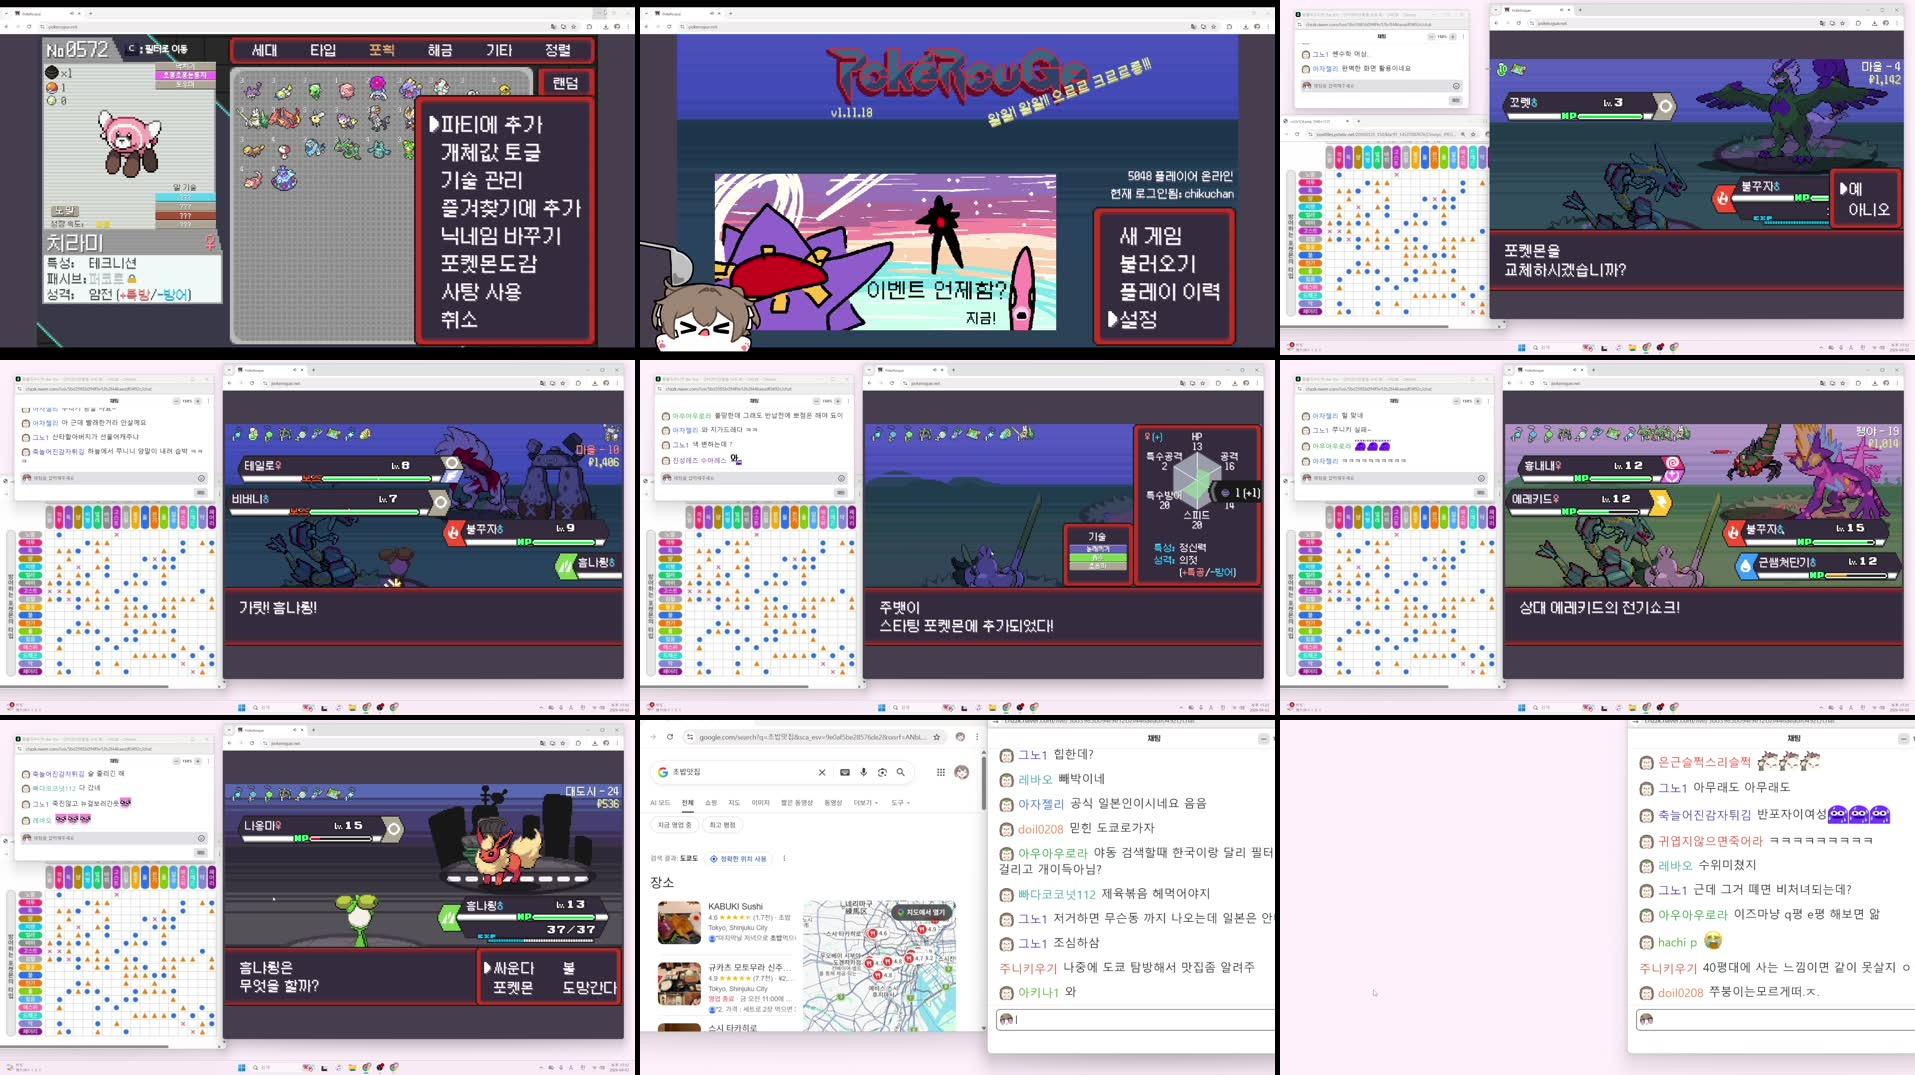This screenshot has height=1075, width=1915.
Task: Answer '아니오' to the switch Pokémon prompt
Action: pos(1868,210)
